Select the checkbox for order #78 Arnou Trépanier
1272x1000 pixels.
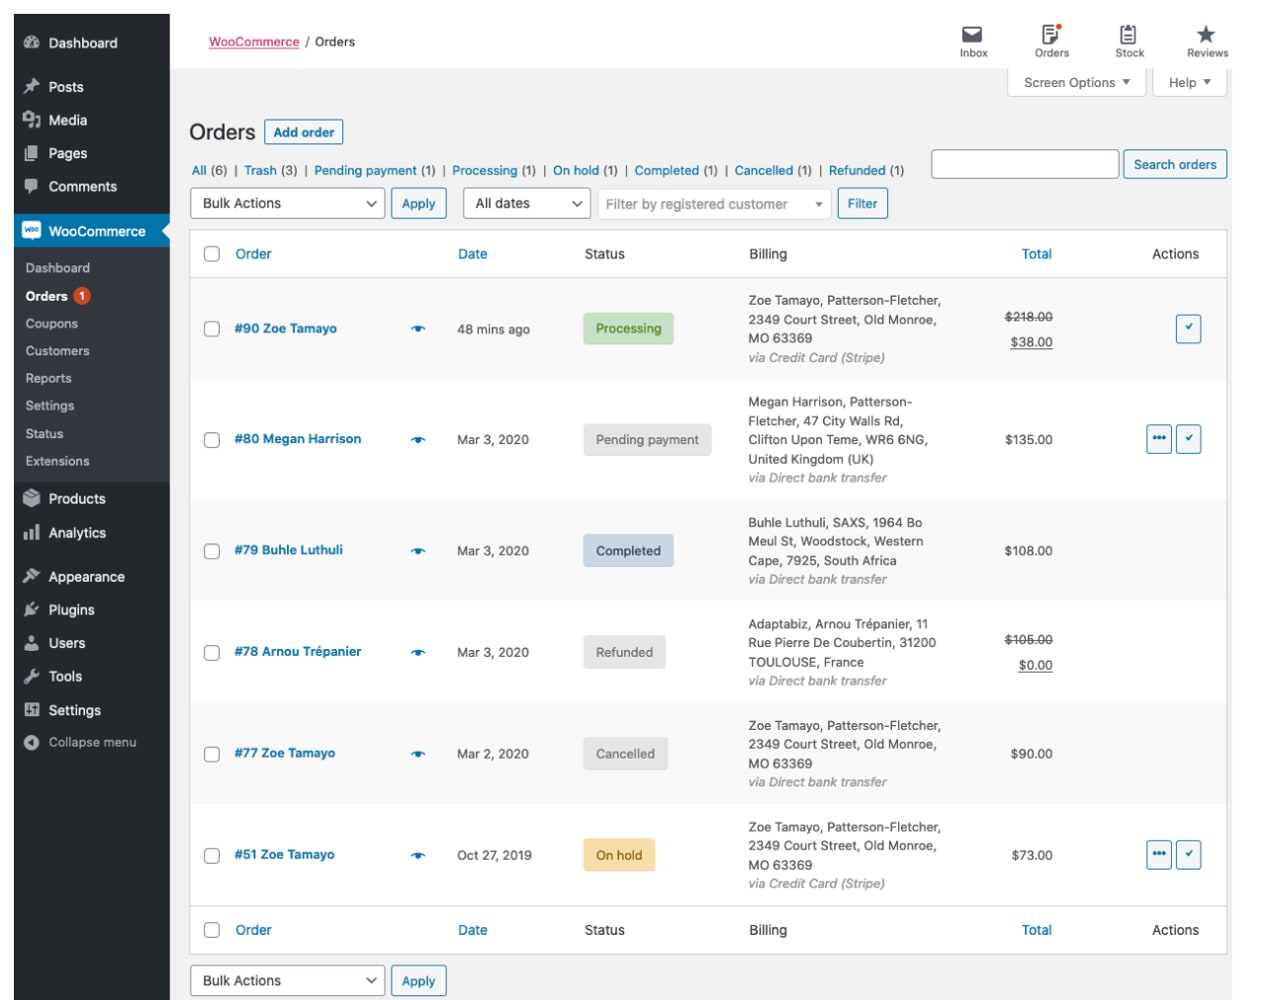(x=212, y=653)
